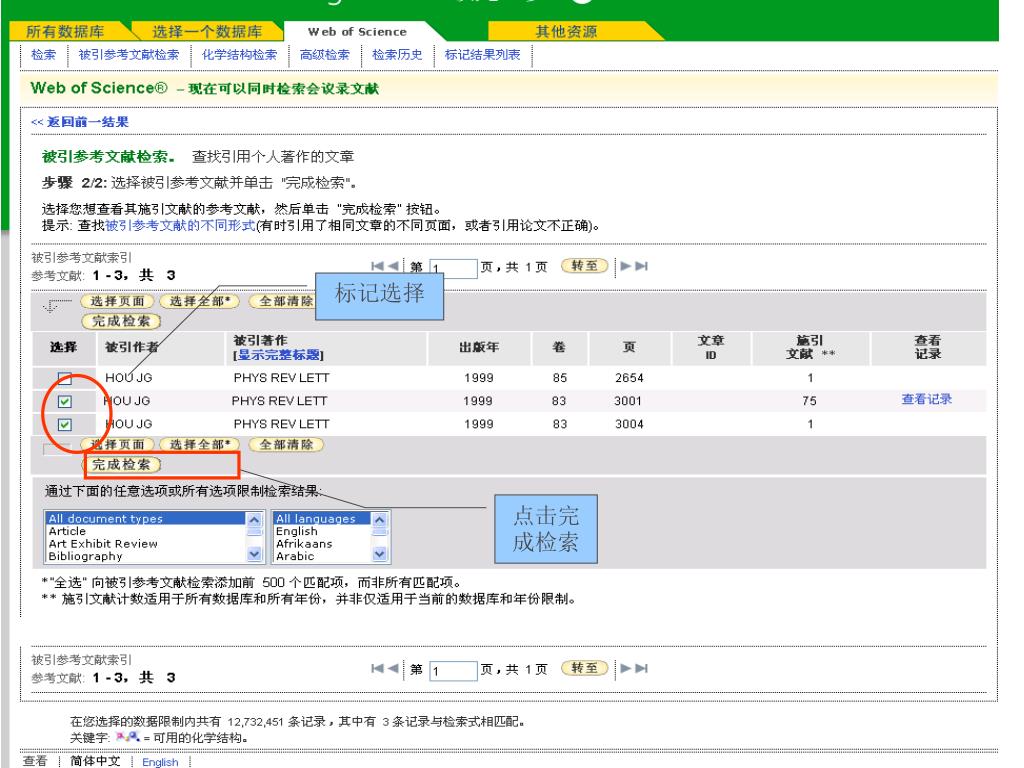Click top 完成检索 button

[x=121, y=321]
